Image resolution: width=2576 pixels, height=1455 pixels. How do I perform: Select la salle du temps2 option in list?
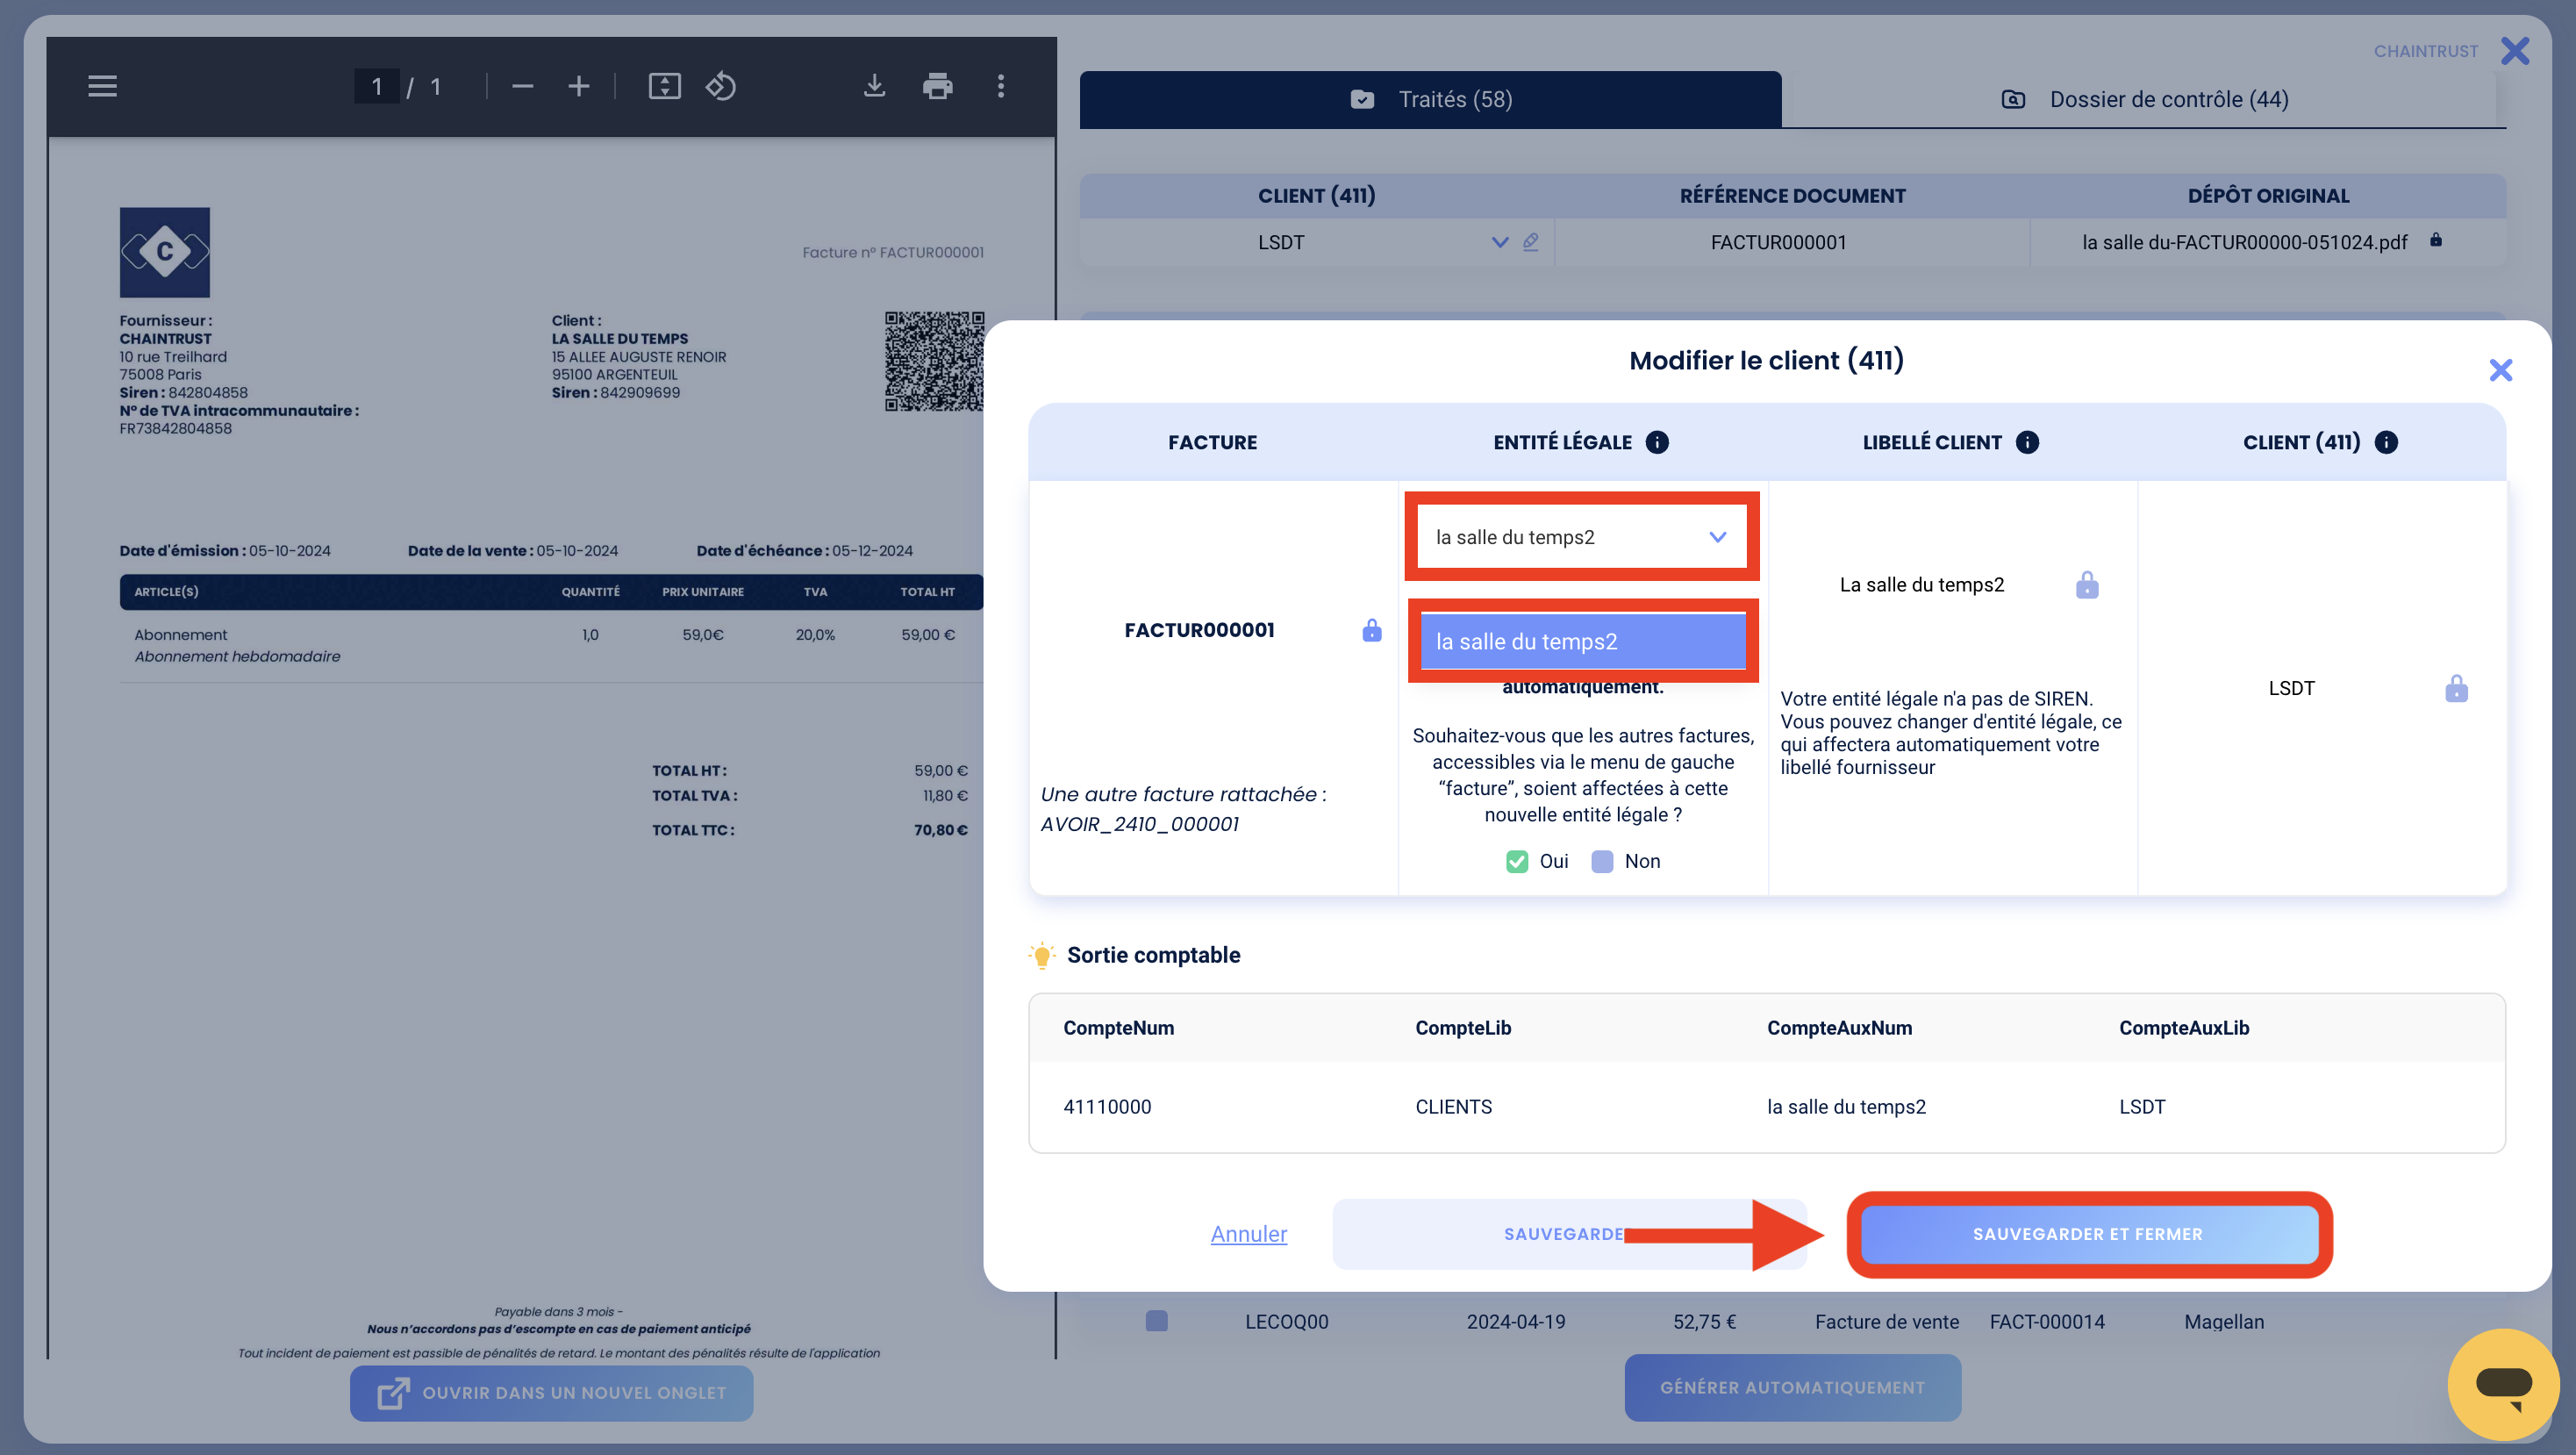coord(1582,642)
